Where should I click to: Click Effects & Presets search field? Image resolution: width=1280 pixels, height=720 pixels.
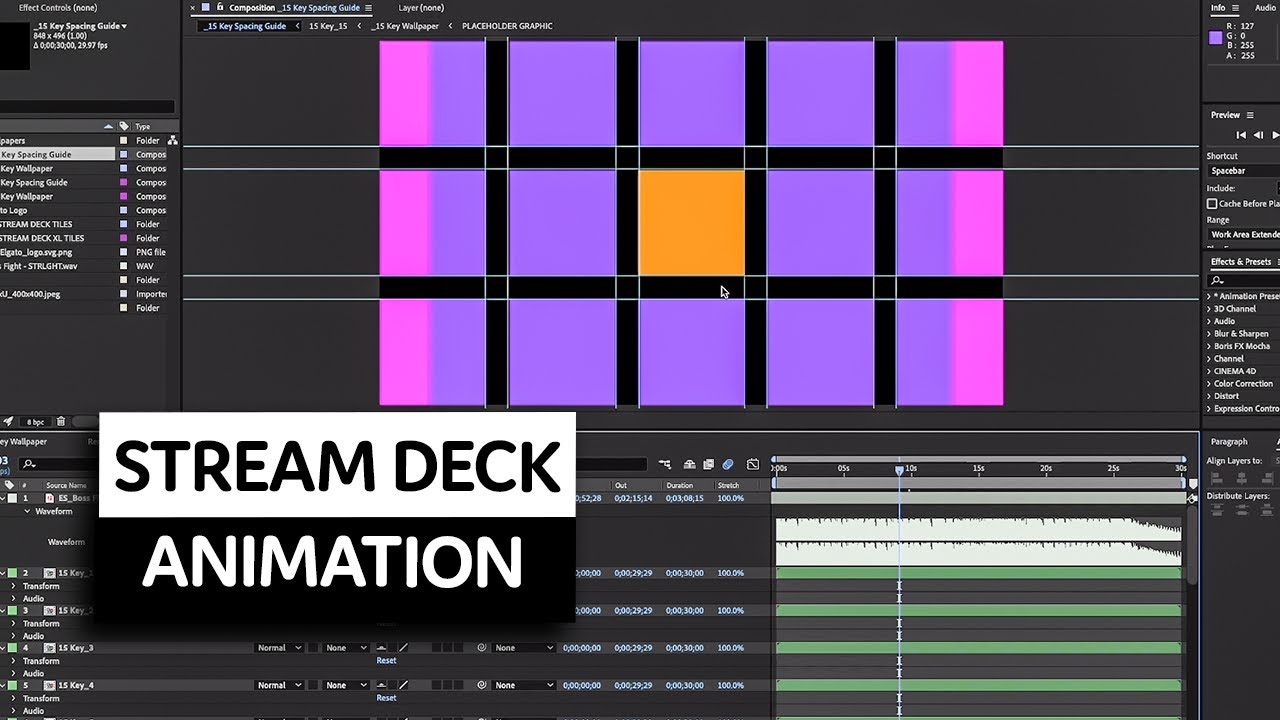coord(1246,280)
